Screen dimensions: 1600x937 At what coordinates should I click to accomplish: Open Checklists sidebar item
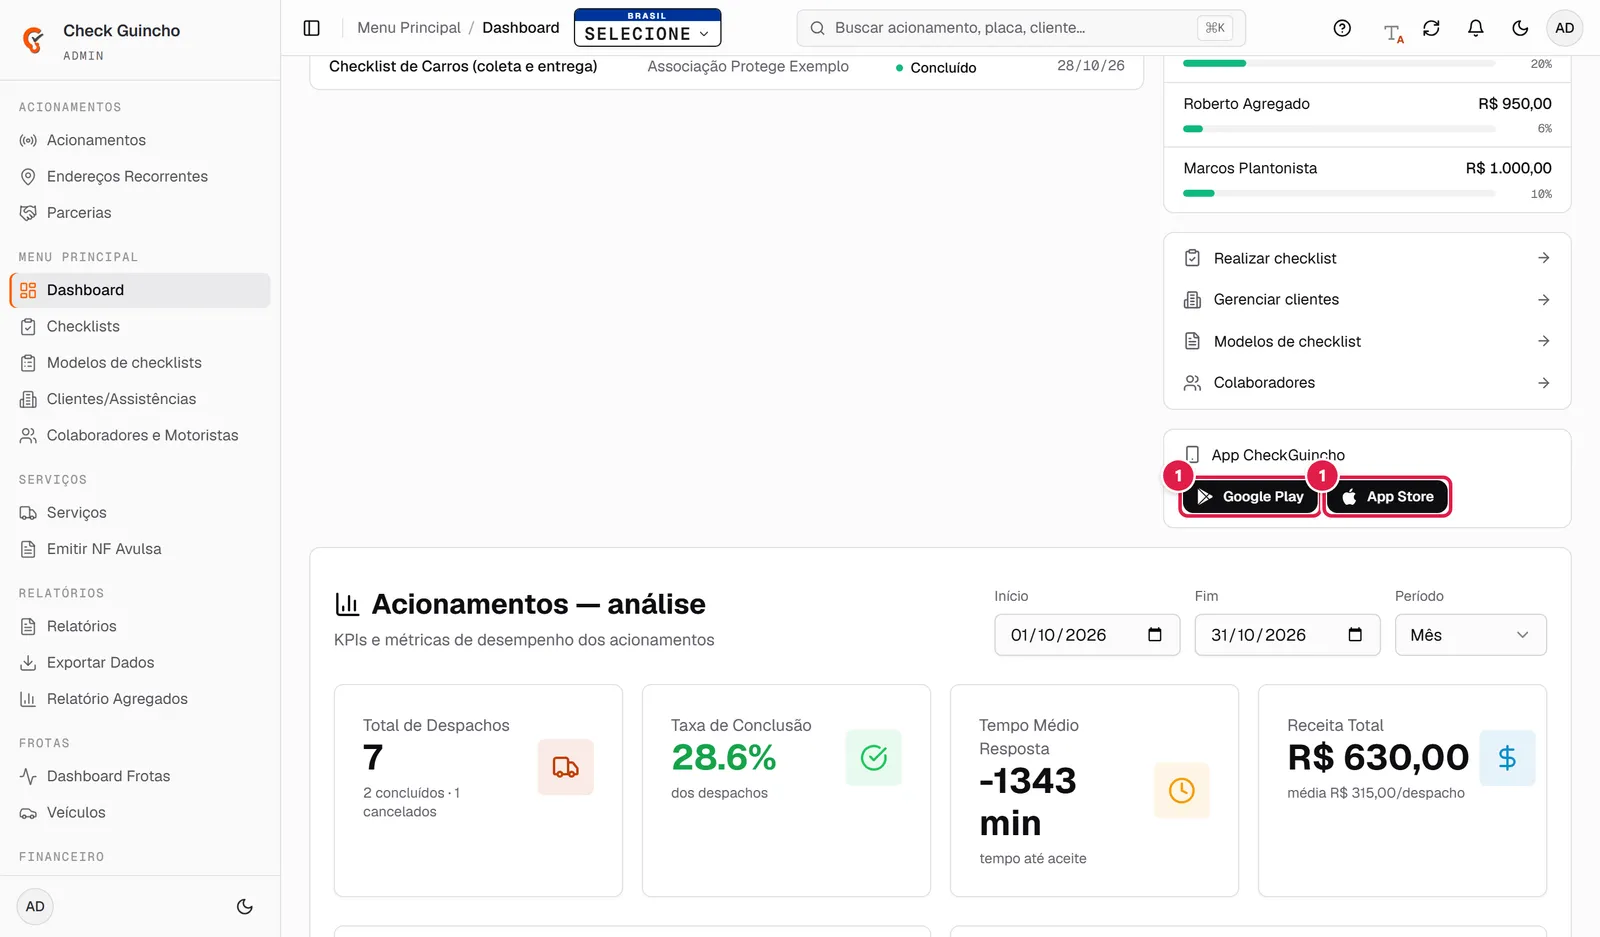click(x=140, y=327)
